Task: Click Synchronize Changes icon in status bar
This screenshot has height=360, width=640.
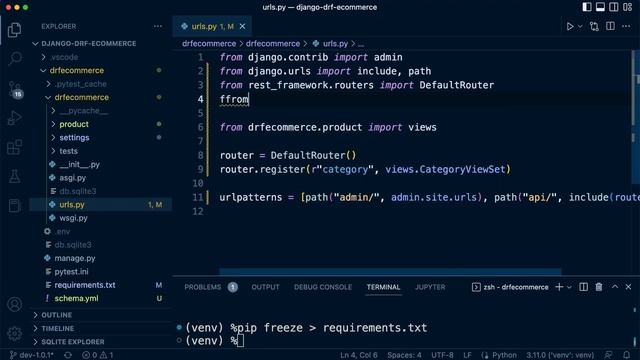Action: point(68,355)
